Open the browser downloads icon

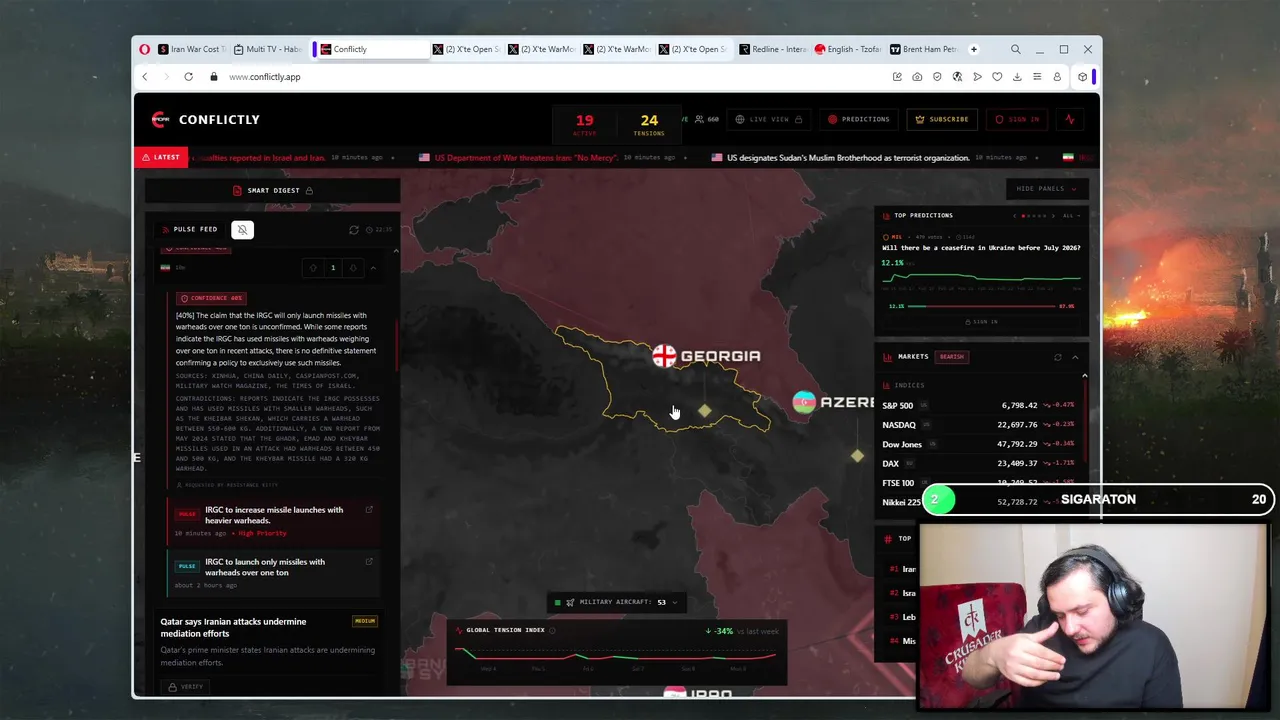point(1017,77)
